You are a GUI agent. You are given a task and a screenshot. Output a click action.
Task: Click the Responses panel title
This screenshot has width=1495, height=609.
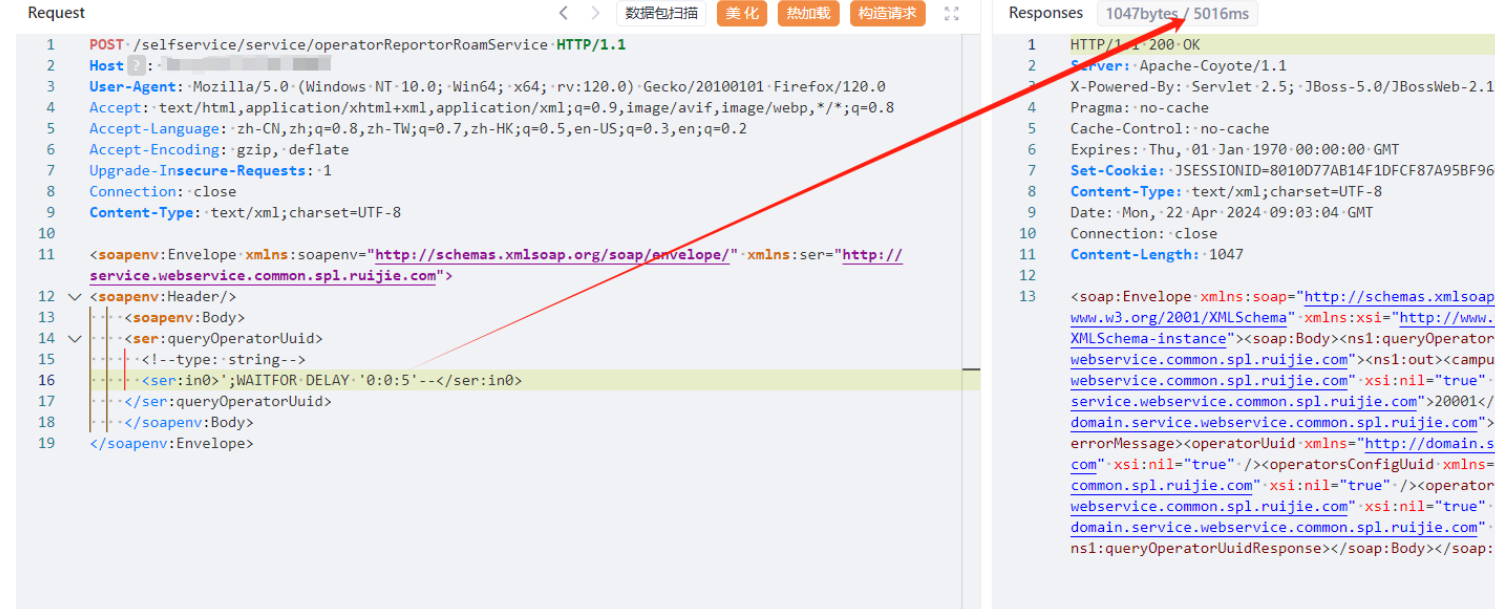1045,13
